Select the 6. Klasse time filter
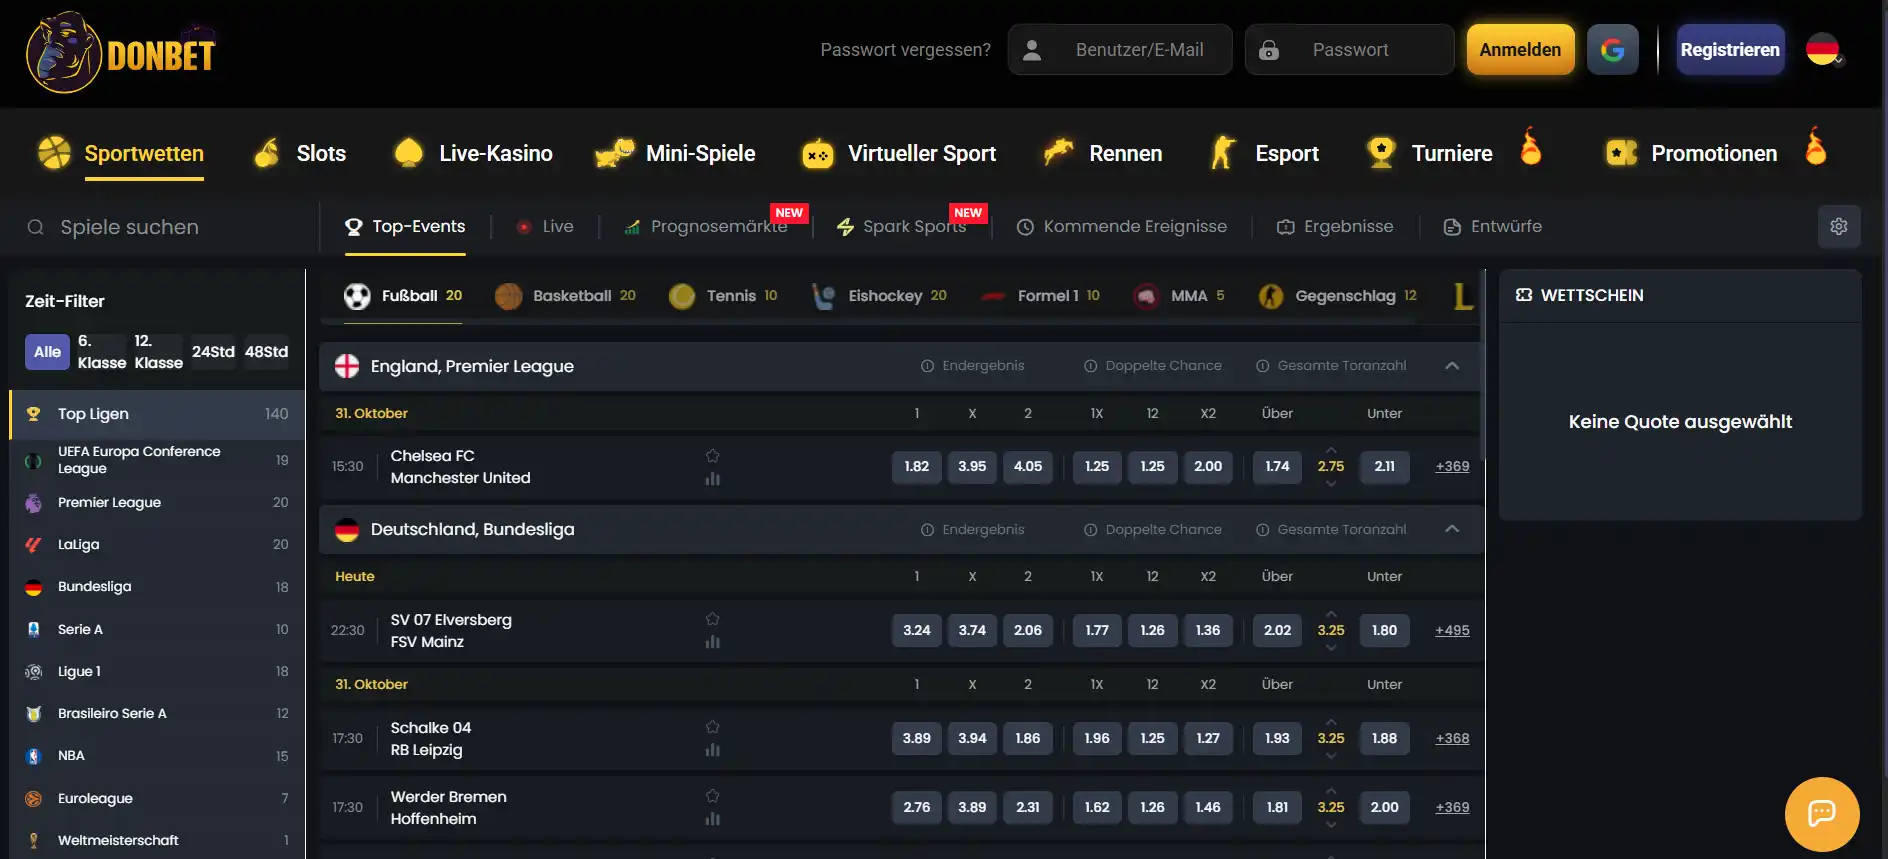The height and width of the screenshot is (859, 1888). coord(102,352)
